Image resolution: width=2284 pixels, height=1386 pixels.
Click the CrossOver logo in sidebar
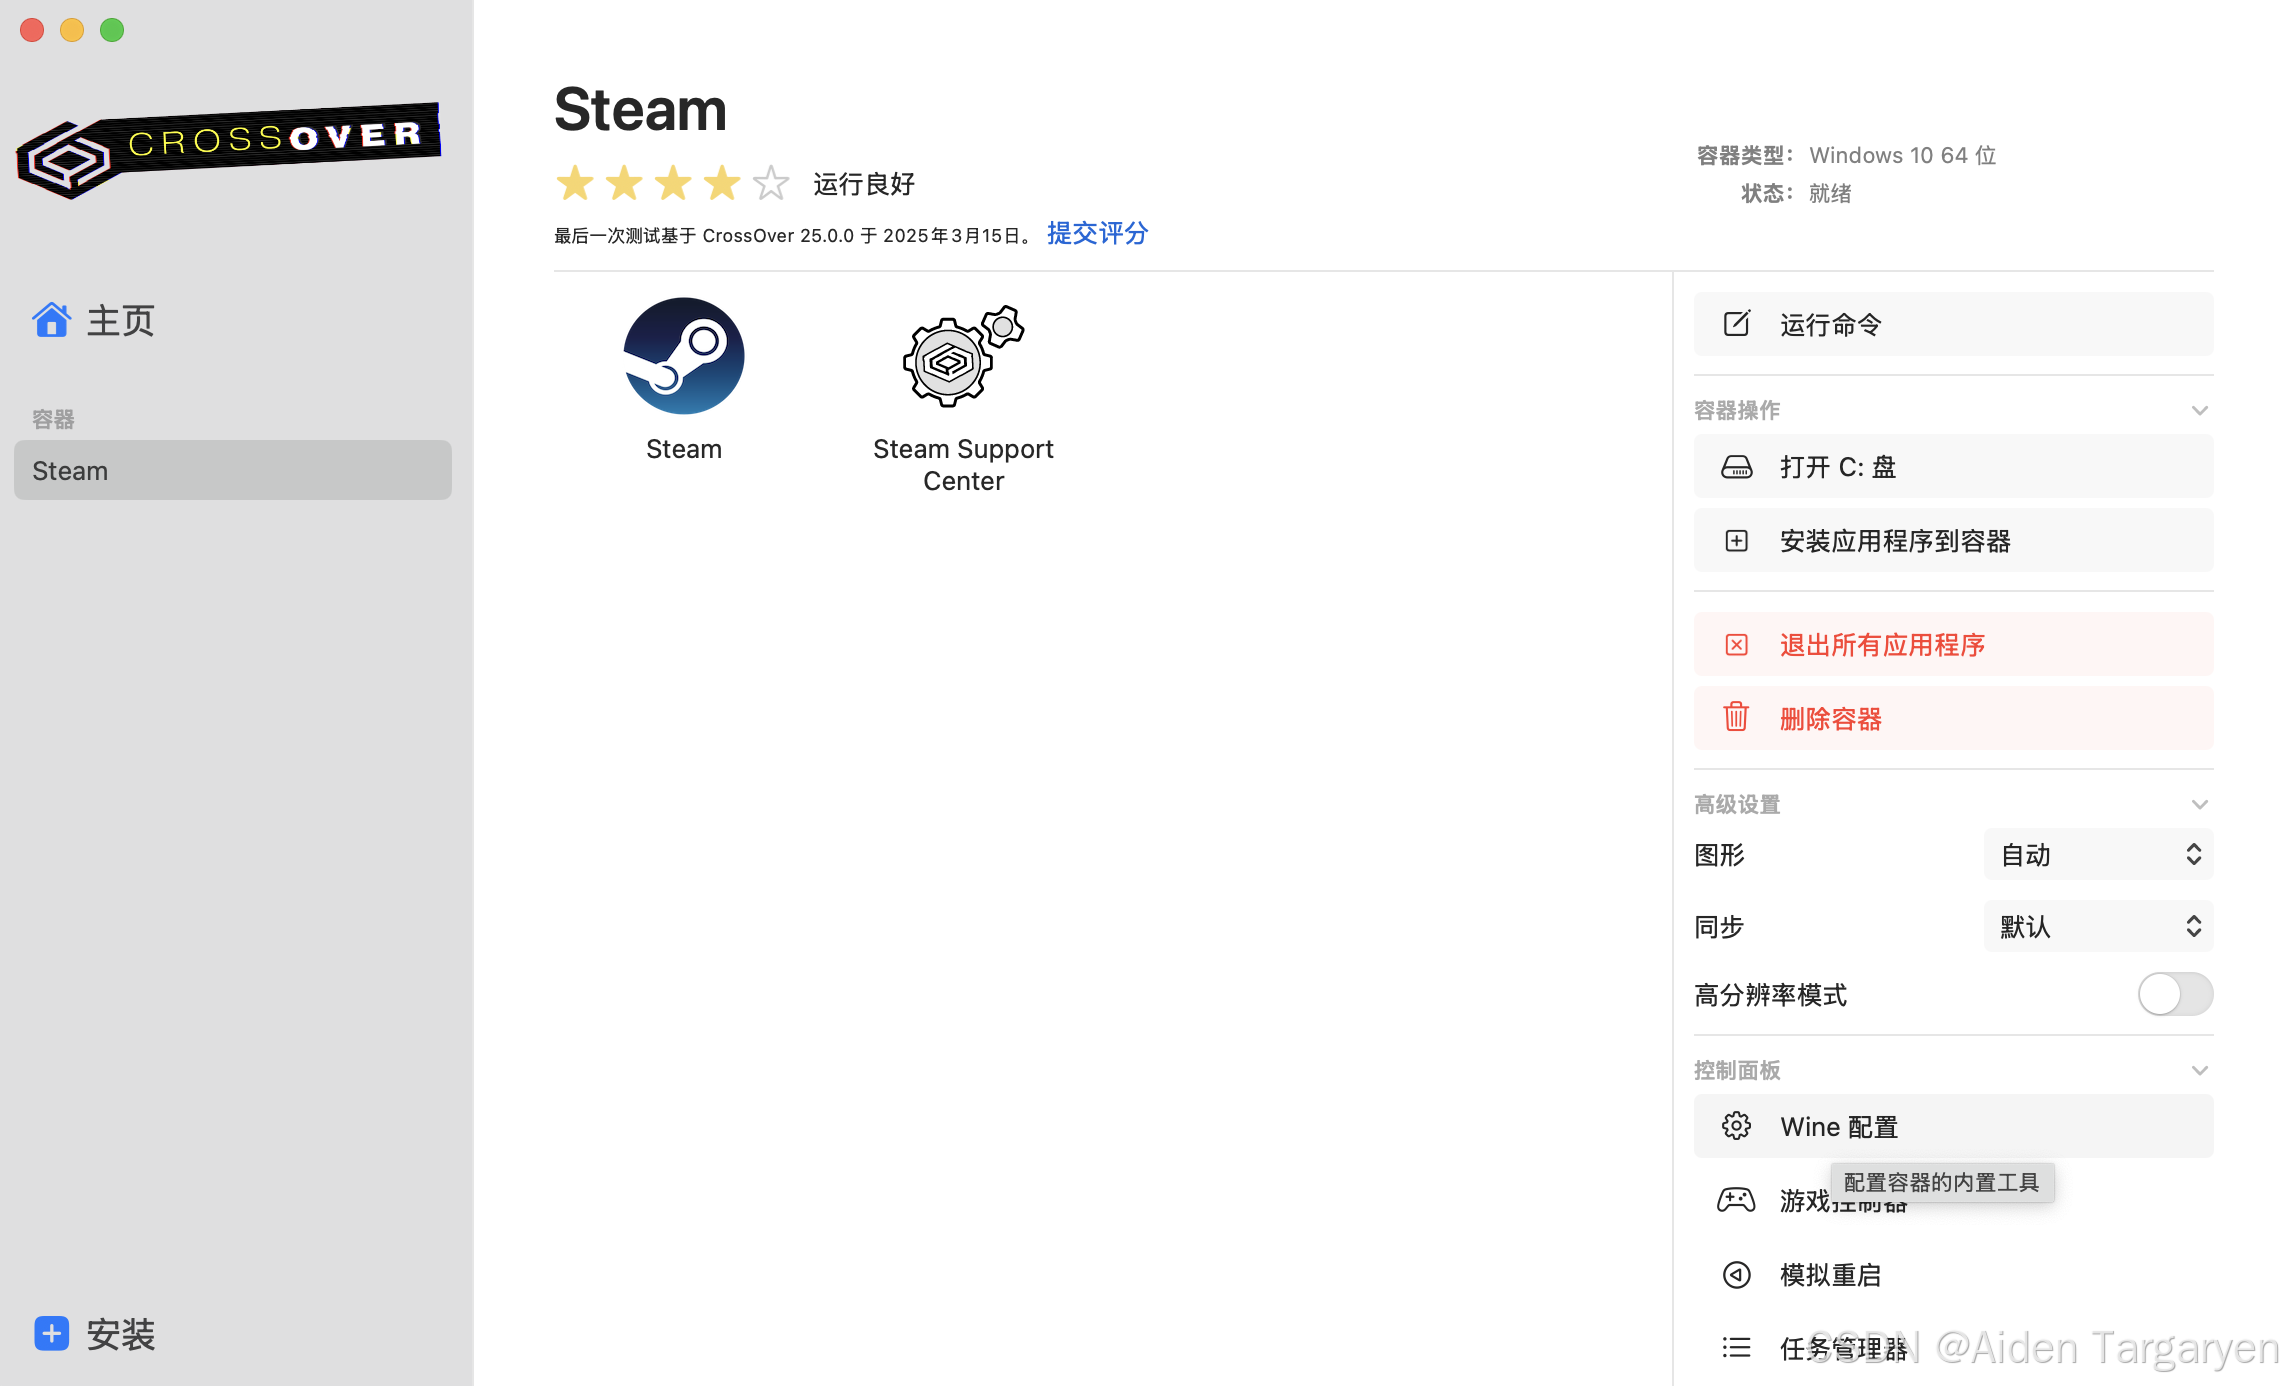click(x=229, y=150)
